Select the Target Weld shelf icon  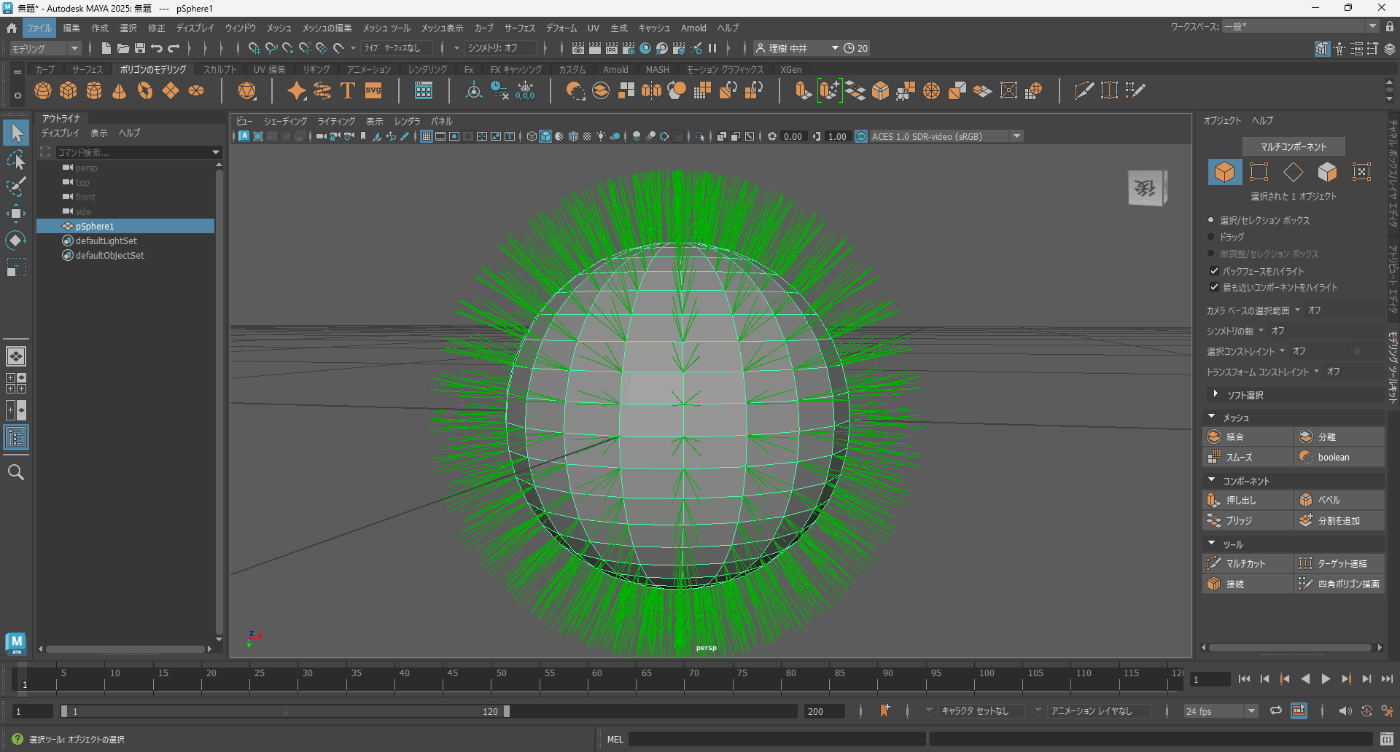(x=1109, y=91)
